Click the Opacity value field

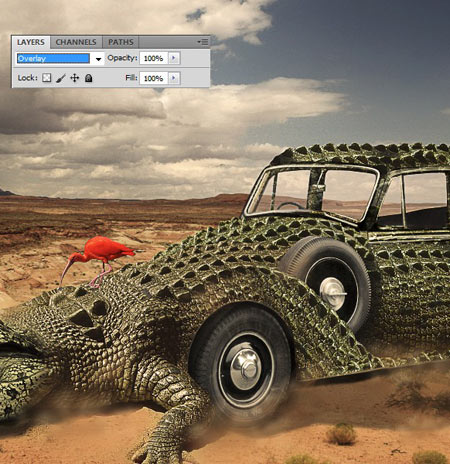pos(153,58)
